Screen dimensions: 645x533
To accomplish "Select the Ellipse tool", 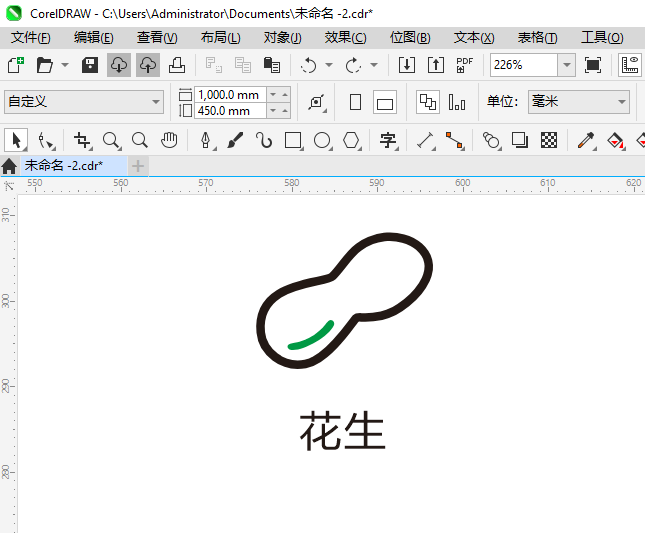I will 322,141.
